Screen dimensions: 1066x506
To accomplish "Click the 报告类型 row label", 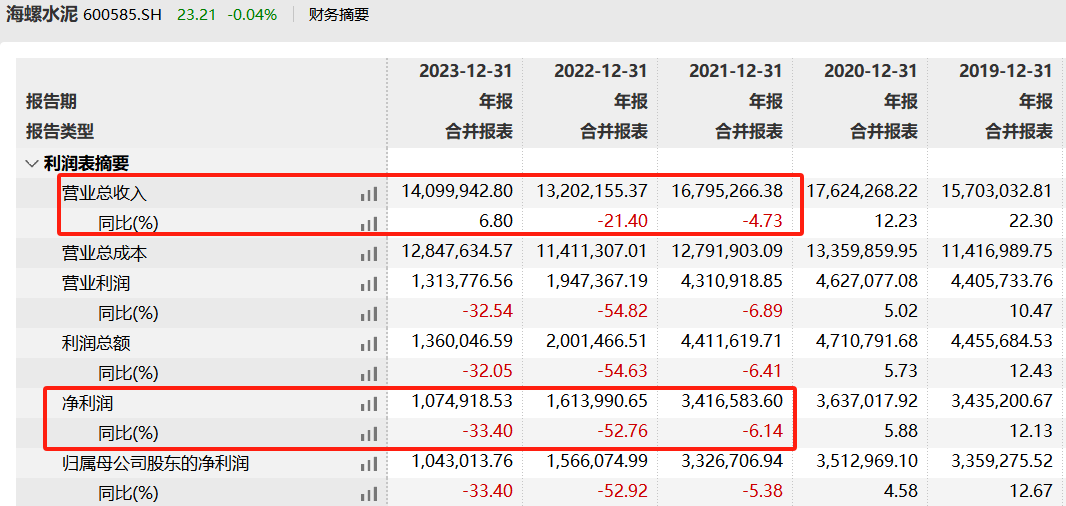I will click(x=60, y=131).
